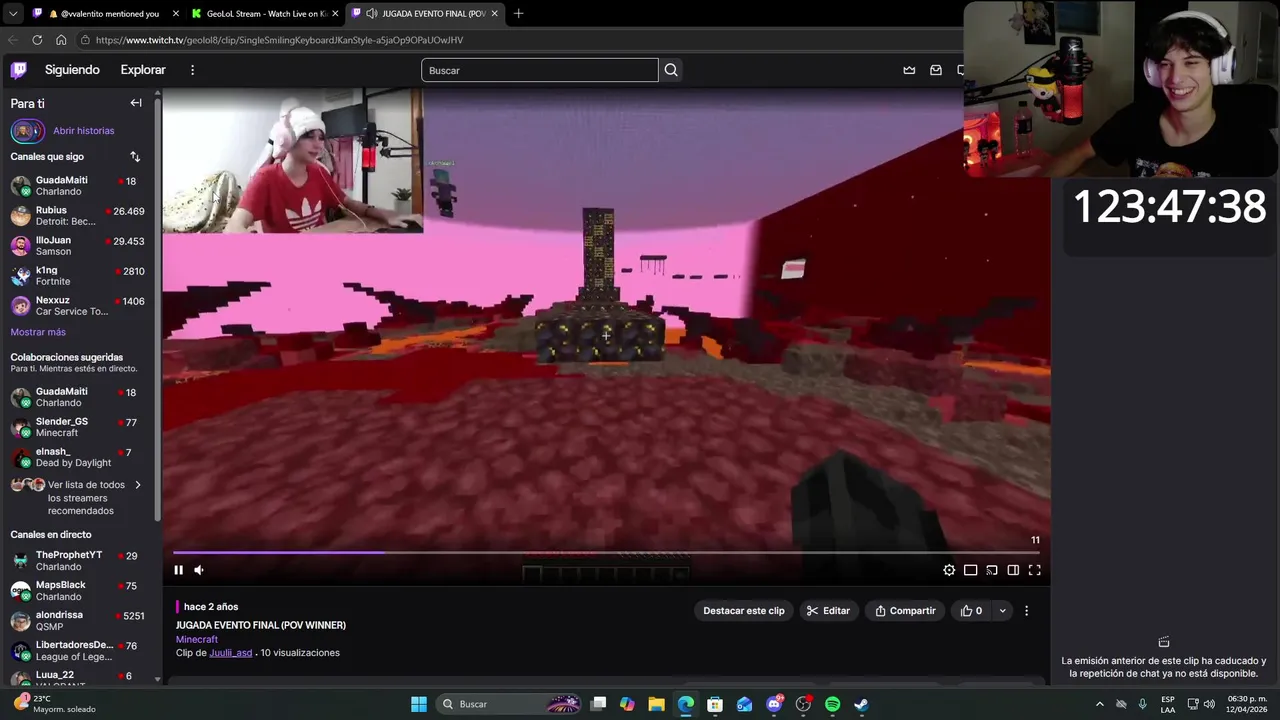Viewport: 1280px width, 720px height.
Task: Toggle the player's mini player mode
Action: coord(970,570)
